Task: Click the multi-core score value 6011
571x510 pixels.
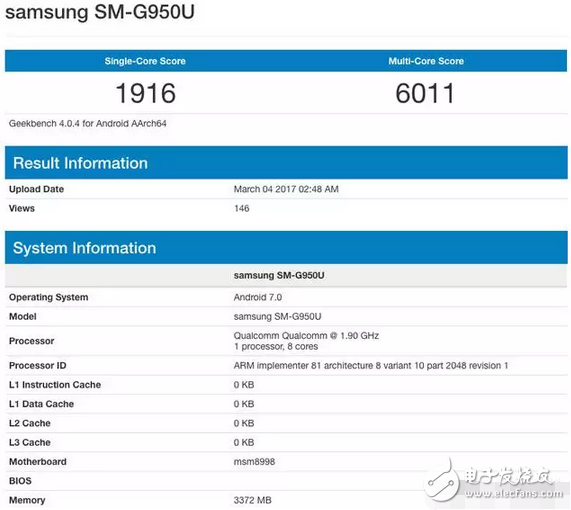Action: coord(425,93)
